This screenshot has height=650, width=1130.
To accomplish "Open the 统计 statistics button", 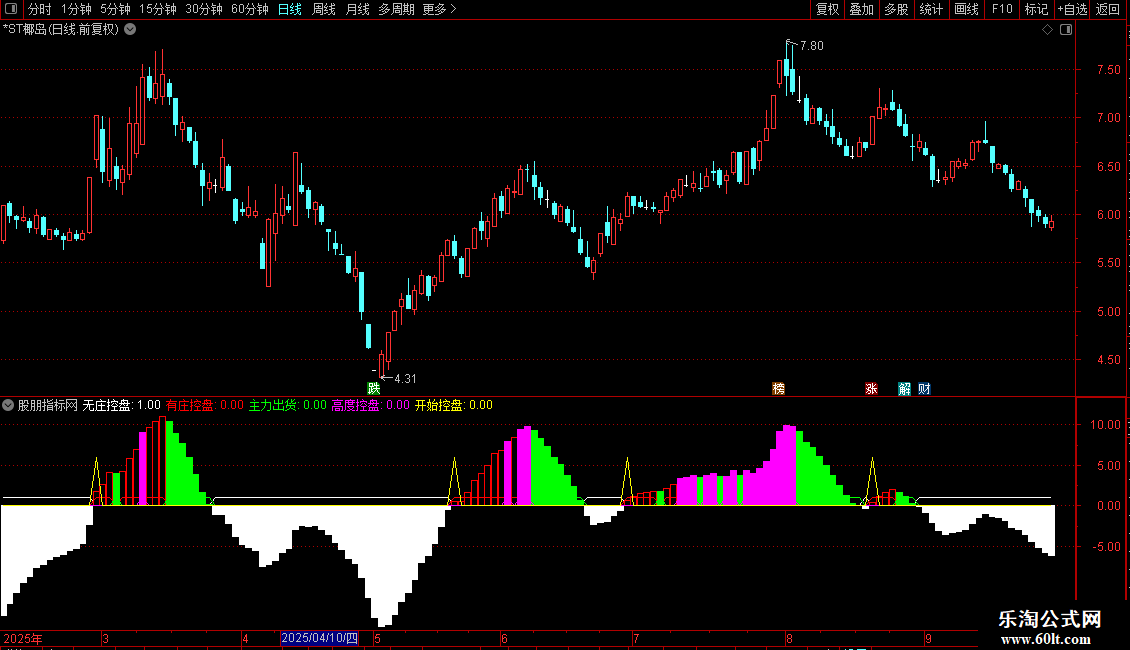I will tap(931, 9).
